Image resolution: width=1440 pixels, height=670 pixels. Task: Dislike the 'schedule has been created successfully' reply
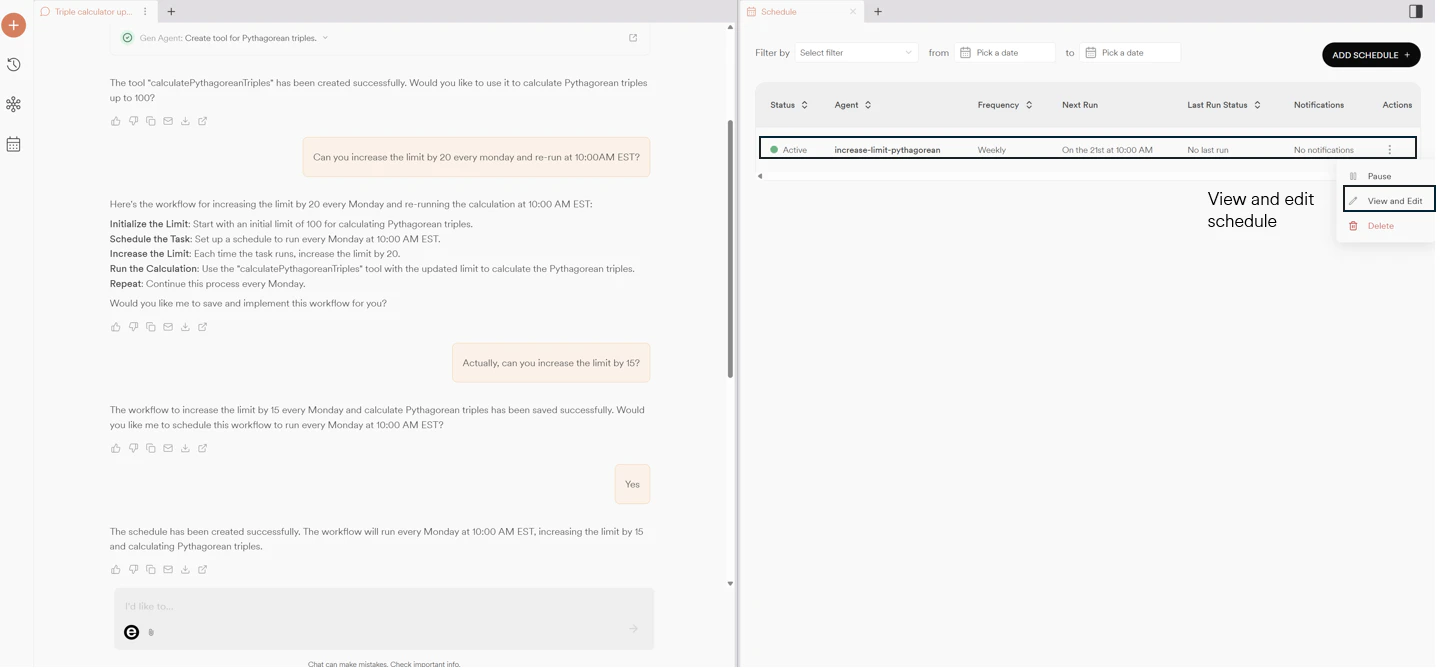pyautogui.click(x=133, y=570)
